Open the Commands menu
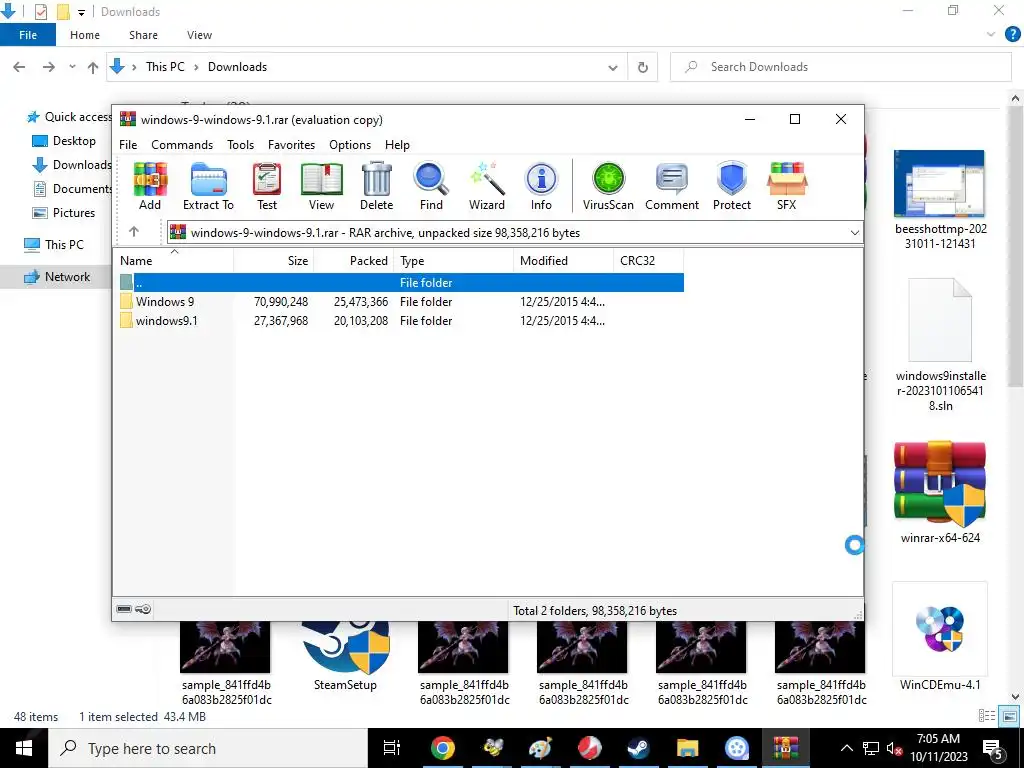 tap(182, 144)
